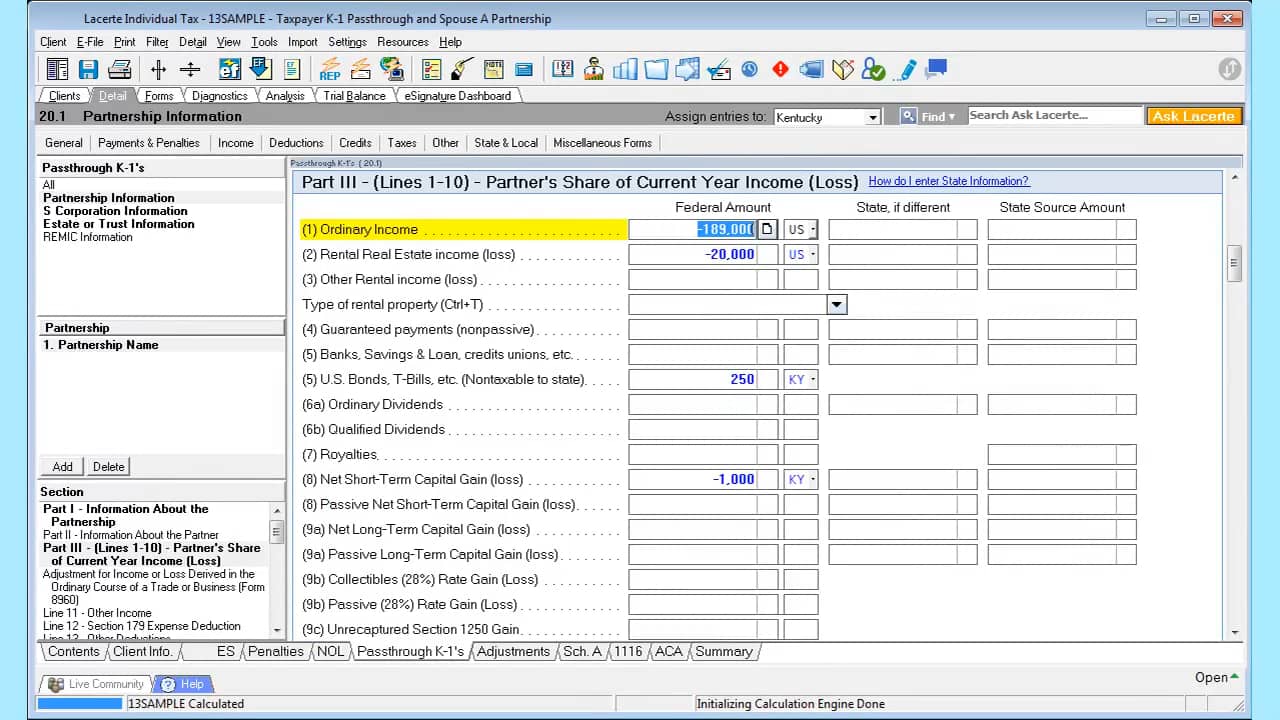Click the Add partnership button
The height and width of the screenshot is (720, 1280).
(x=62, y=467)
